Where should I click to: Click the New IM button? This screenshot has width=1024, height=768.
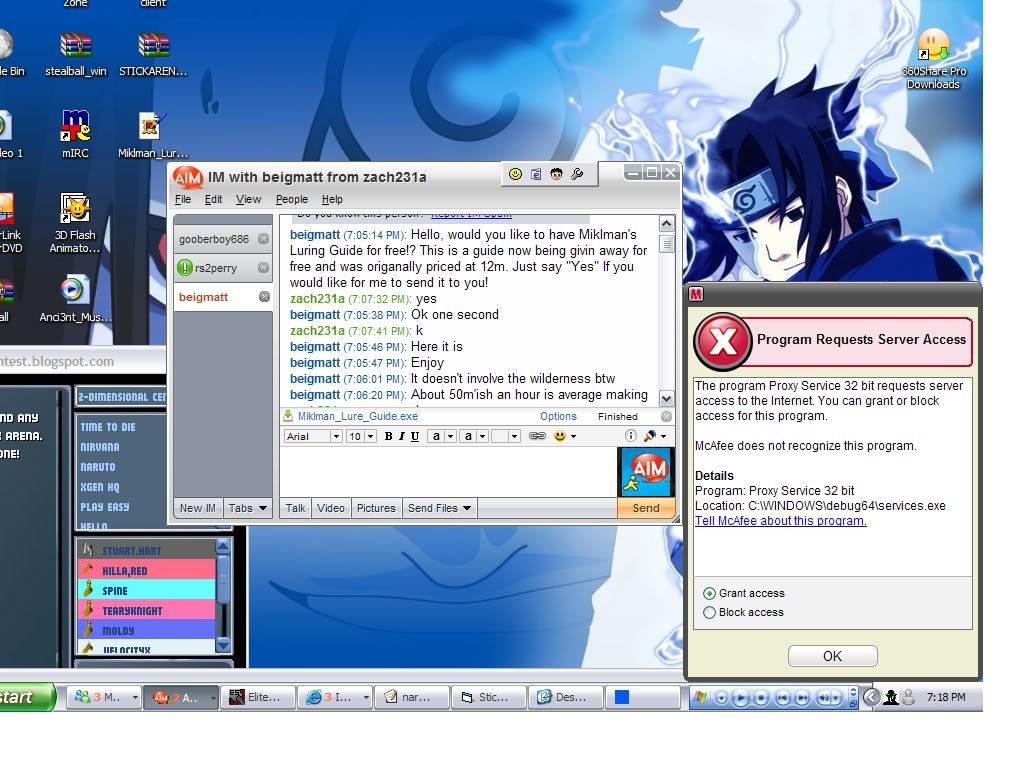click(197, 508)
